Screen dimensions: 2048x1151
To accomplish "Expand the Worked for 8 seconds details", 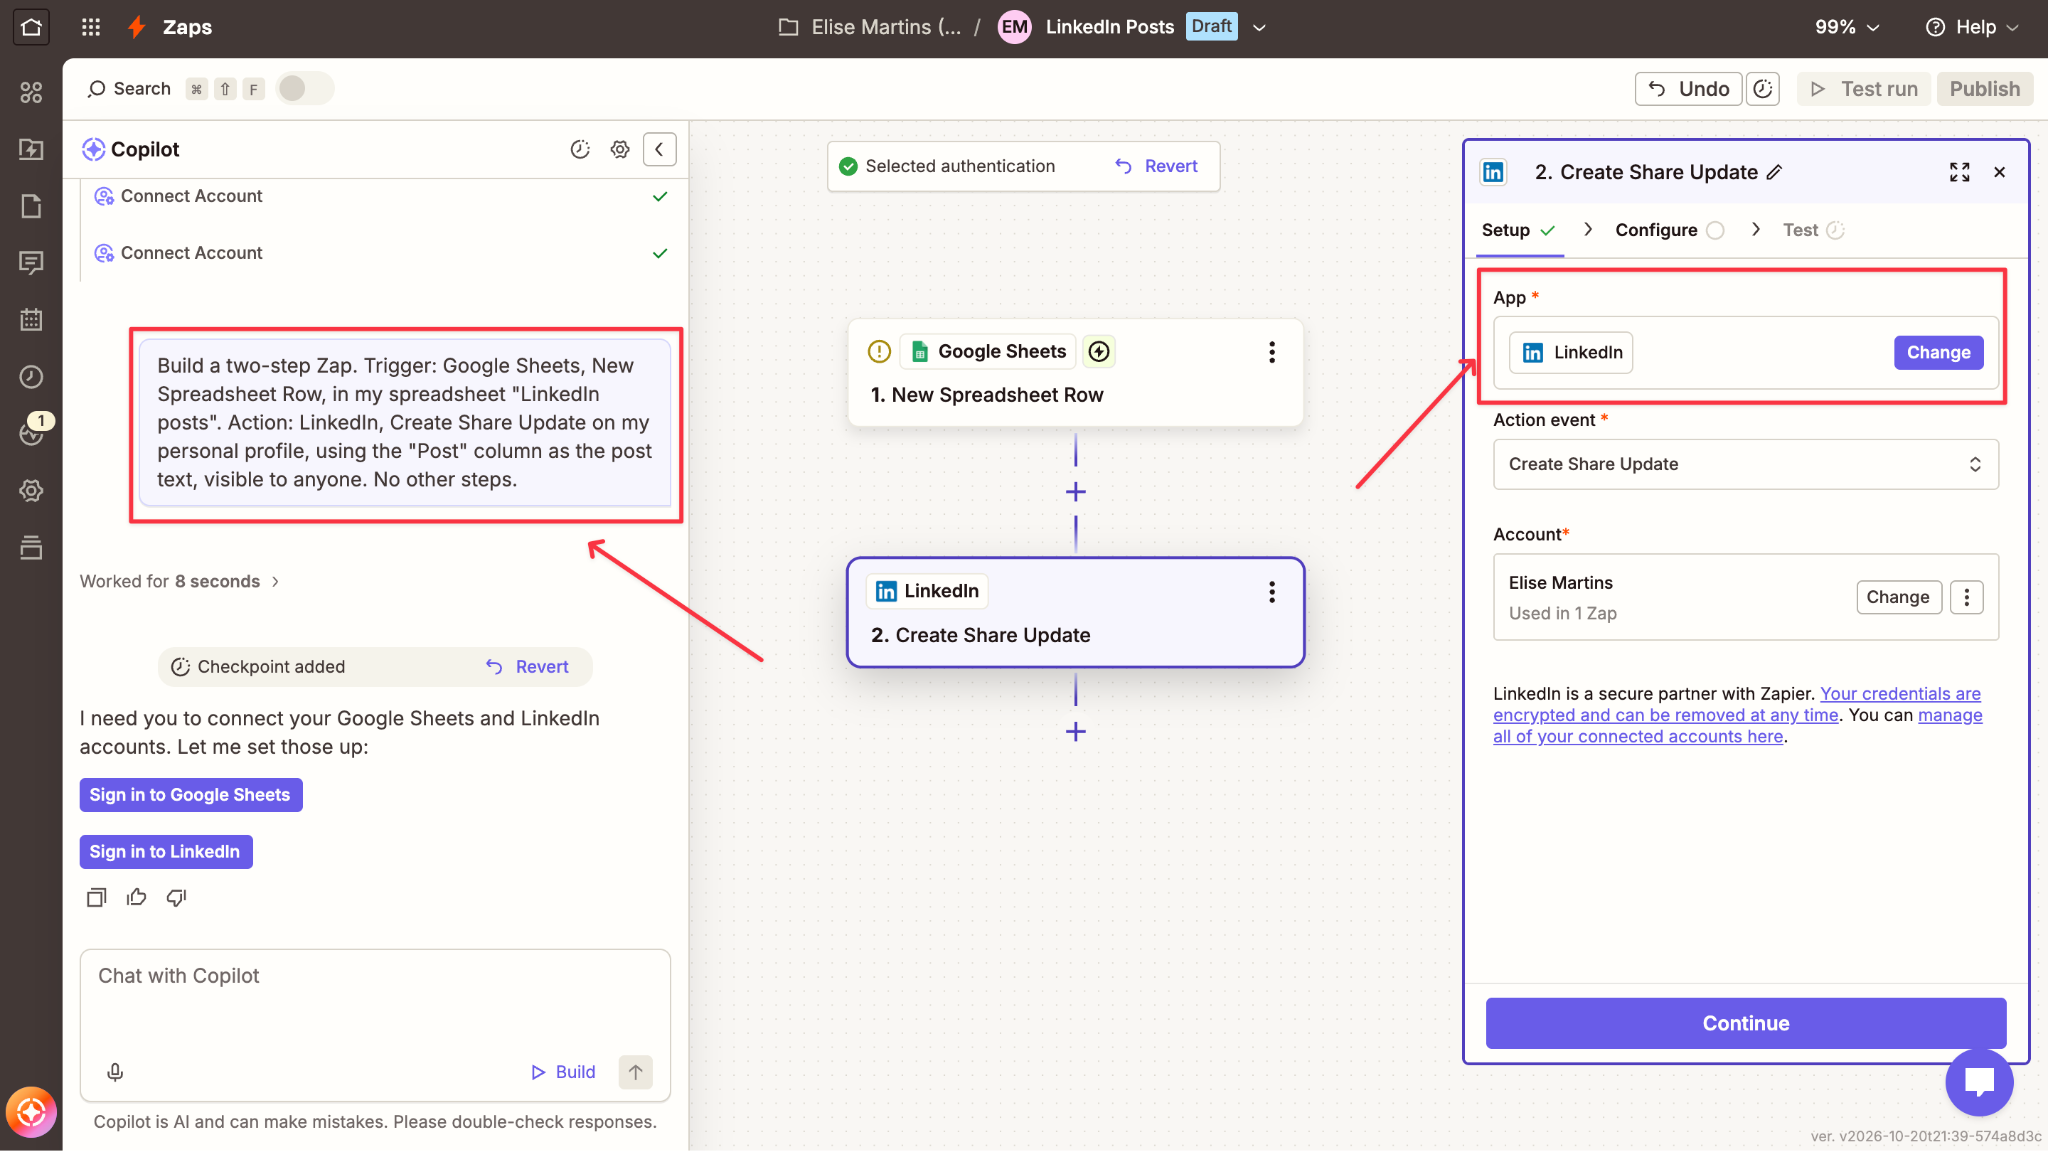I will [180, 581].
